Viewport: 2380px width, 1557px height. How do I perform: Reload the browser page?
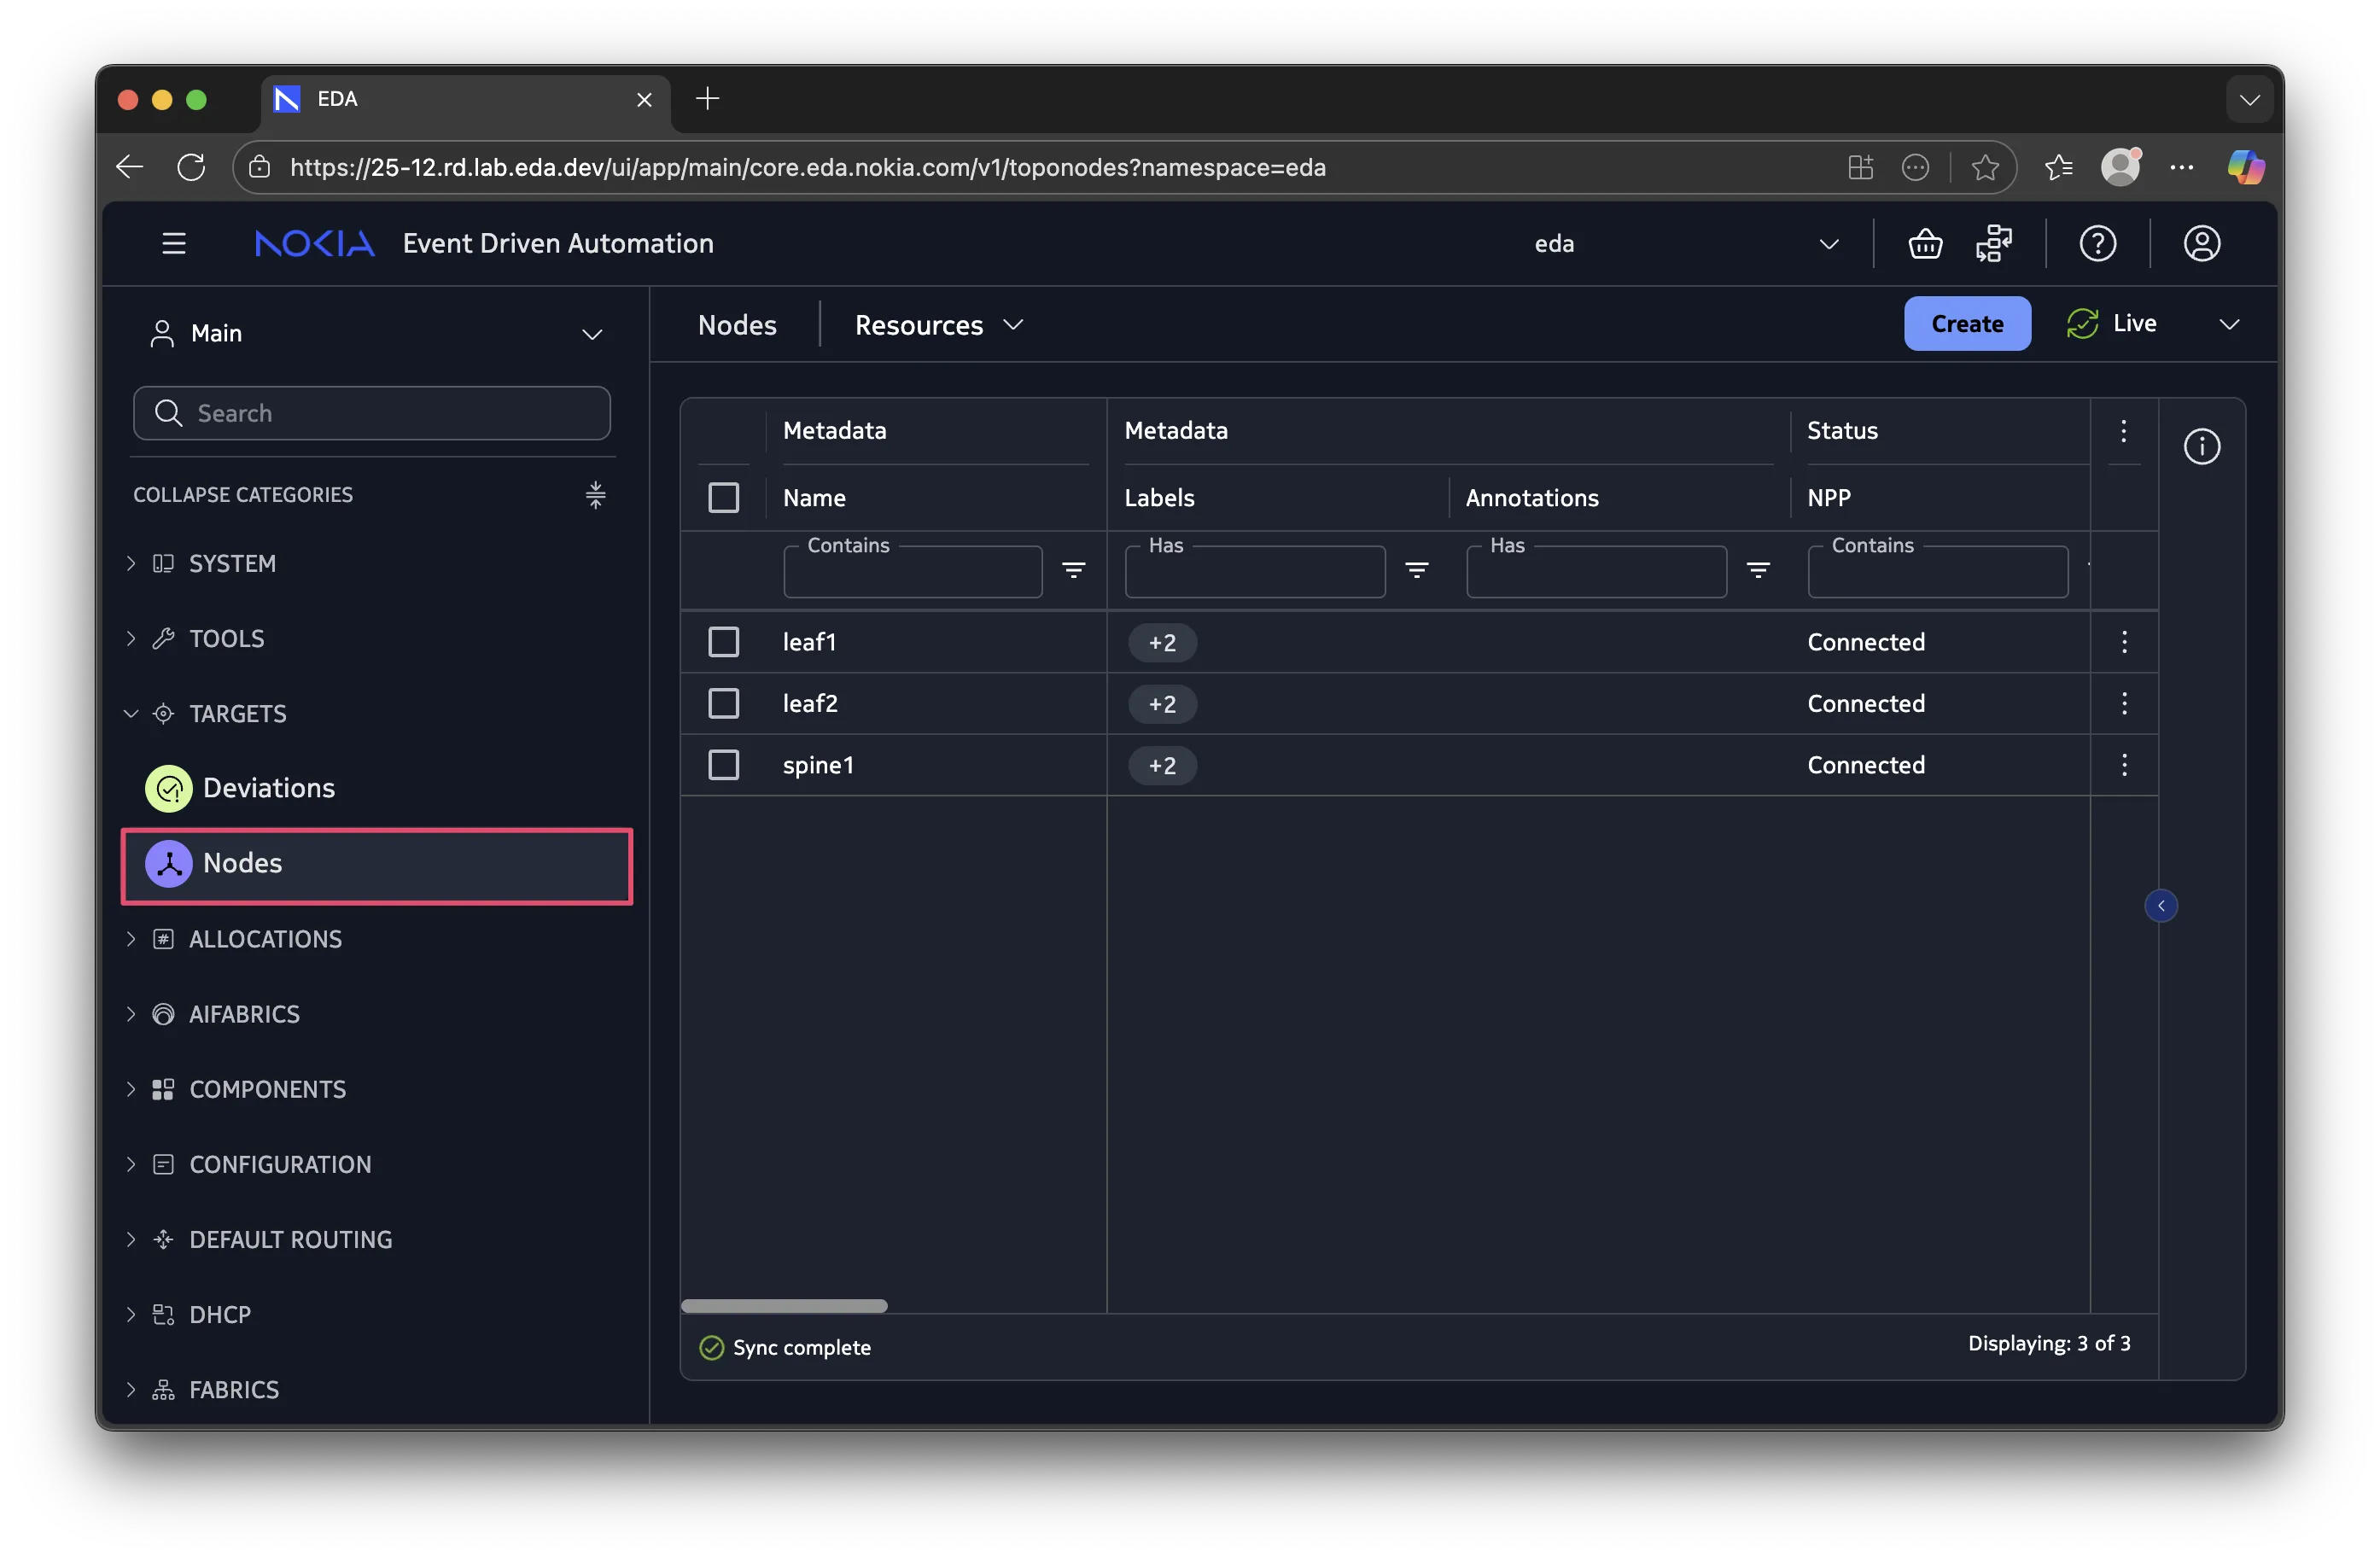(191, 167)
